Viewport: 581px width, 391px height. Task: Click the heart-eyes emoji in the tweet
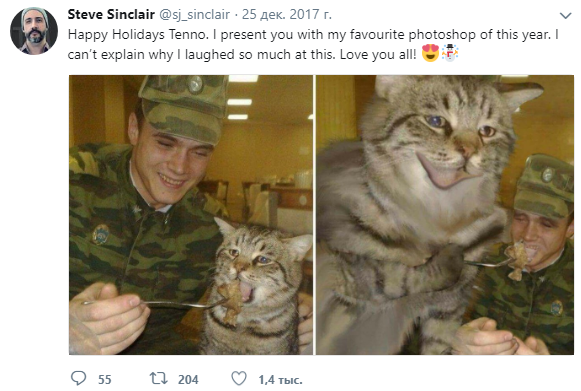click(x=430, y=53)
